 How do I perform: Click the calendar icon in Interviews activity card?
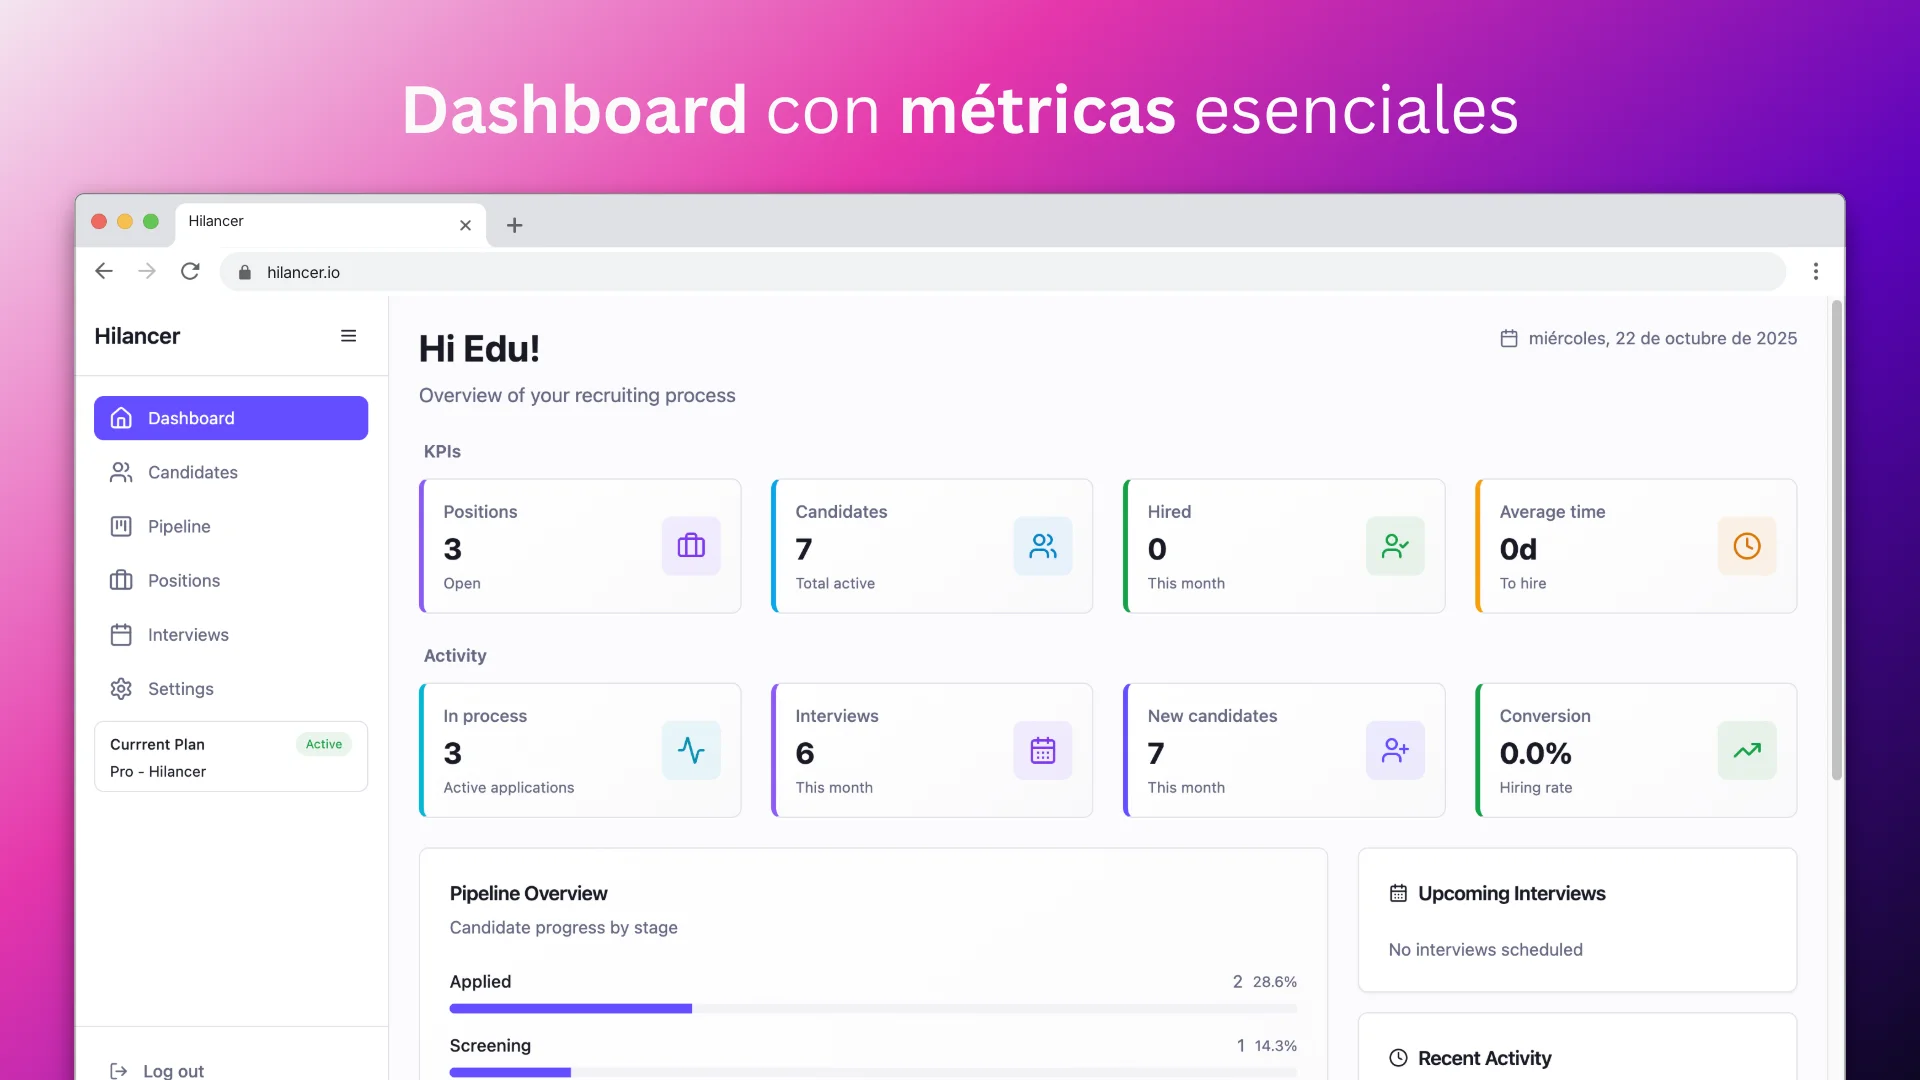pyautogui.click(x=1043, y=750)
